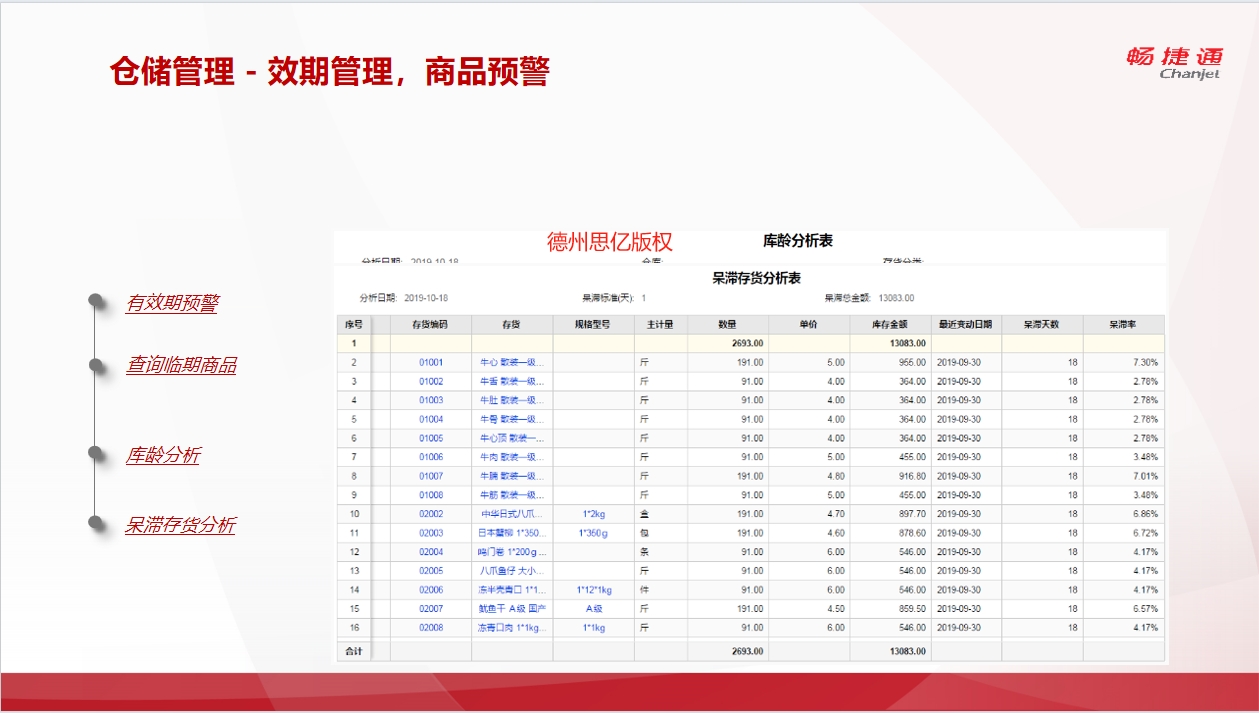Open inventory code 01001
Screen dimensions: 1259x713
point(431,362)
